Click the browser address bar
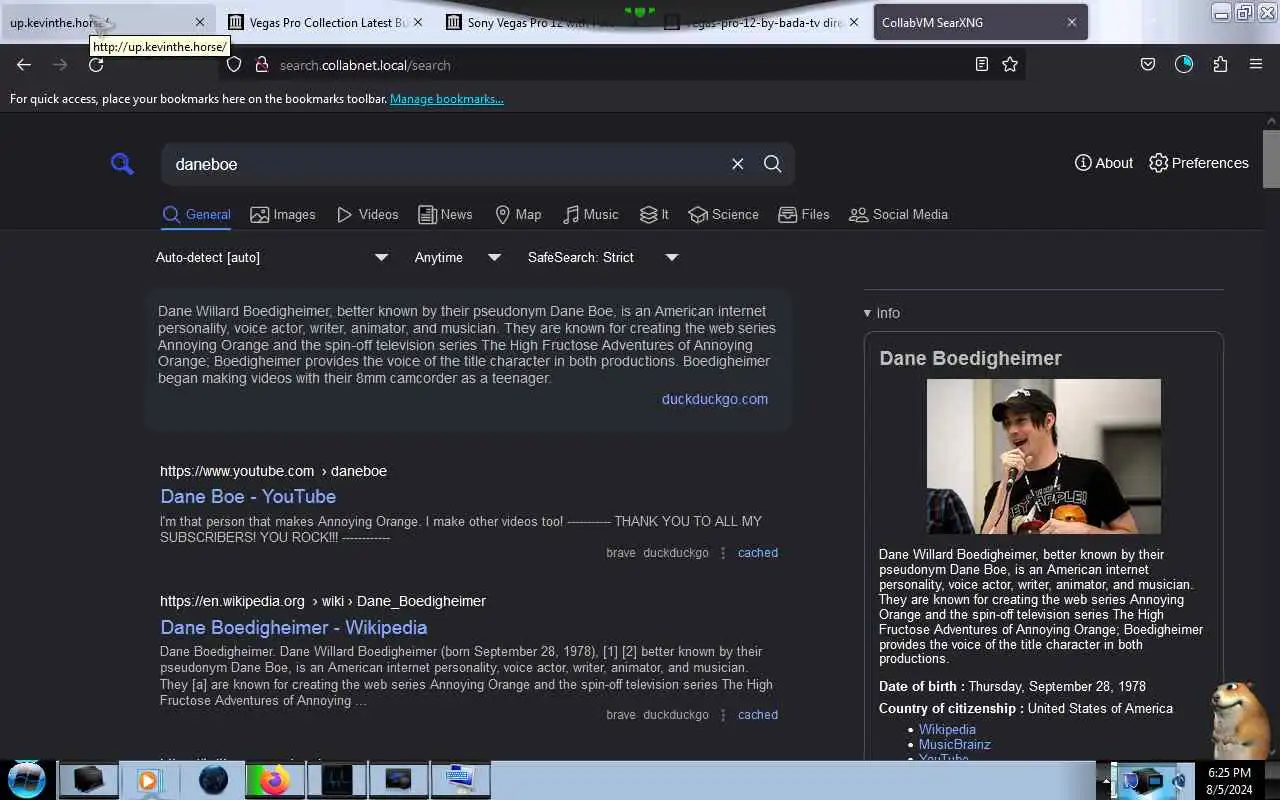Viewport: 1280px width, 800px height. [620, 65]
